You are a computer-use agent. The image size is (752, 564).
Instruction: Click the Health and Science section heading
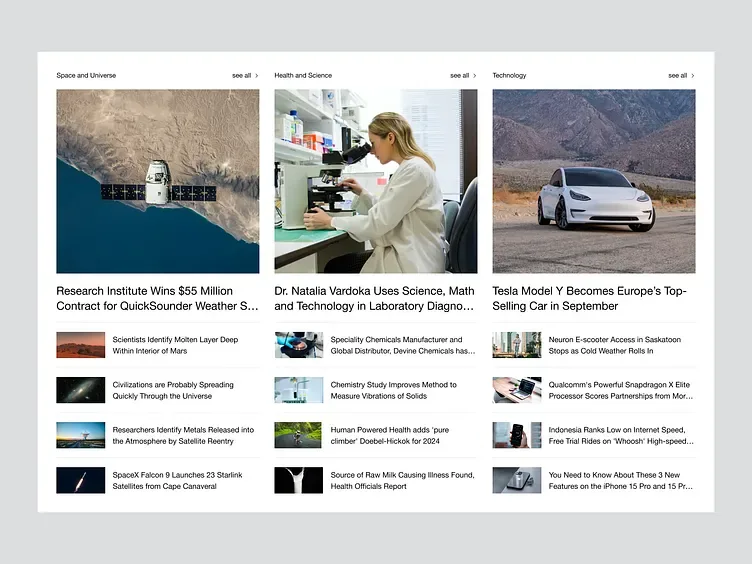click(303, 75)
